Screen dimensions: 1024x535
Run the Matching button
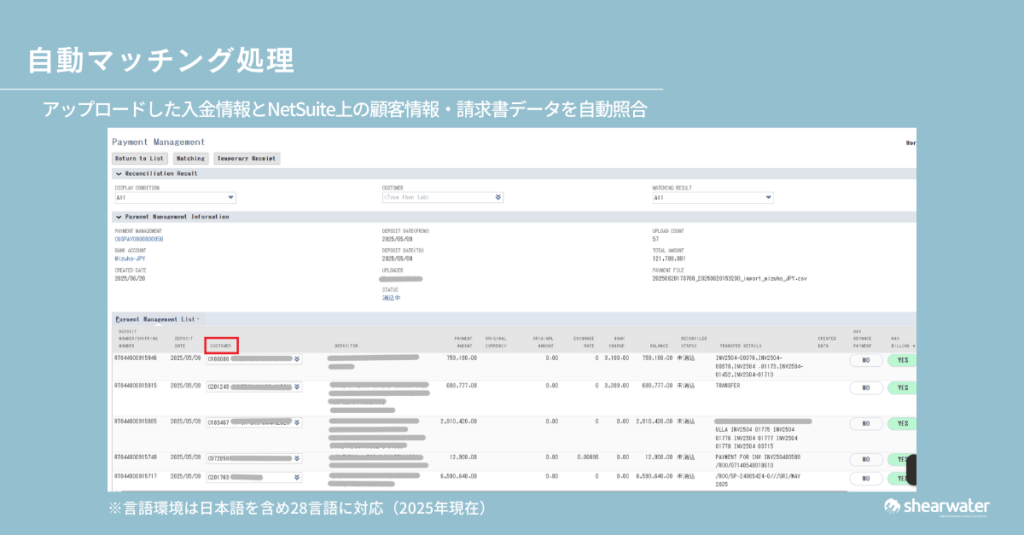190,159
